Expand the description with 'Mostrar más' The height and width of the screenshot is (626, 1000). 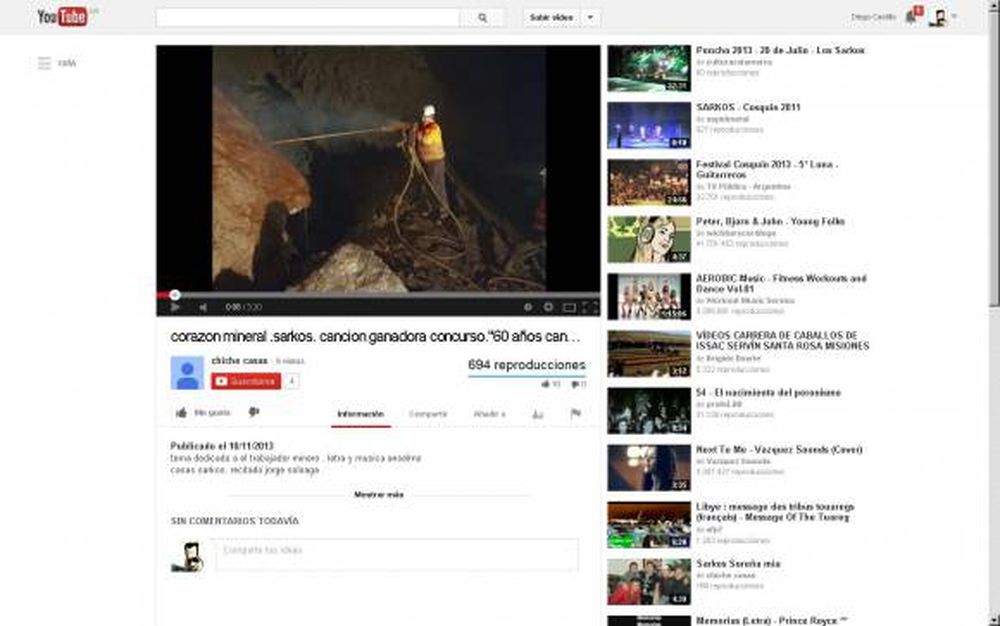[x=377, y=492]
